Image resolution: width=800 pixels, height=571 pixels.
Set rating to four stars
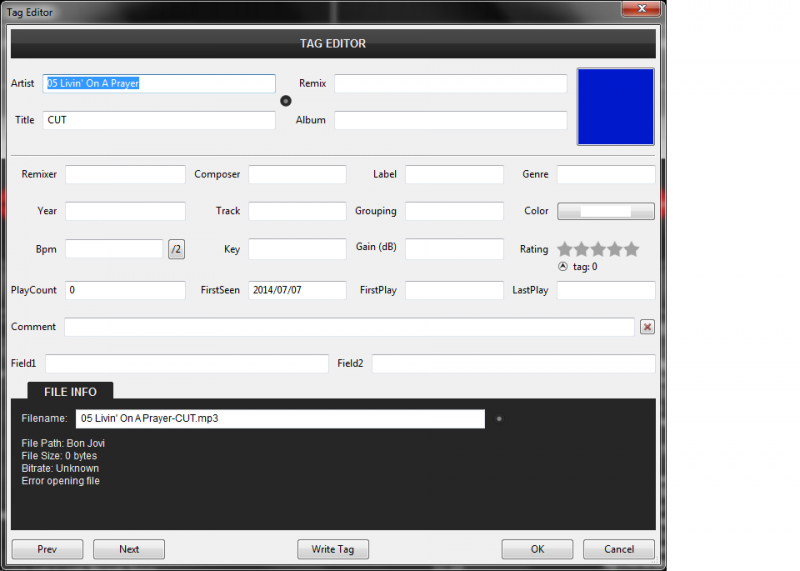(615, 249)
